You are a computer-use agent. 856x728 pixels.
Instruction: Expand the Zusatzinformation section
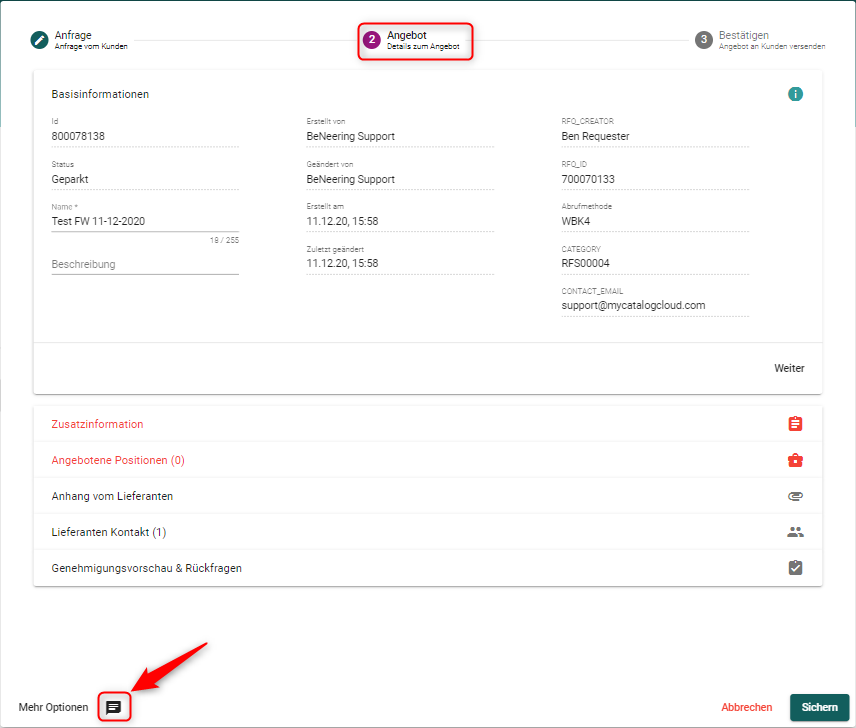point(97,424)
